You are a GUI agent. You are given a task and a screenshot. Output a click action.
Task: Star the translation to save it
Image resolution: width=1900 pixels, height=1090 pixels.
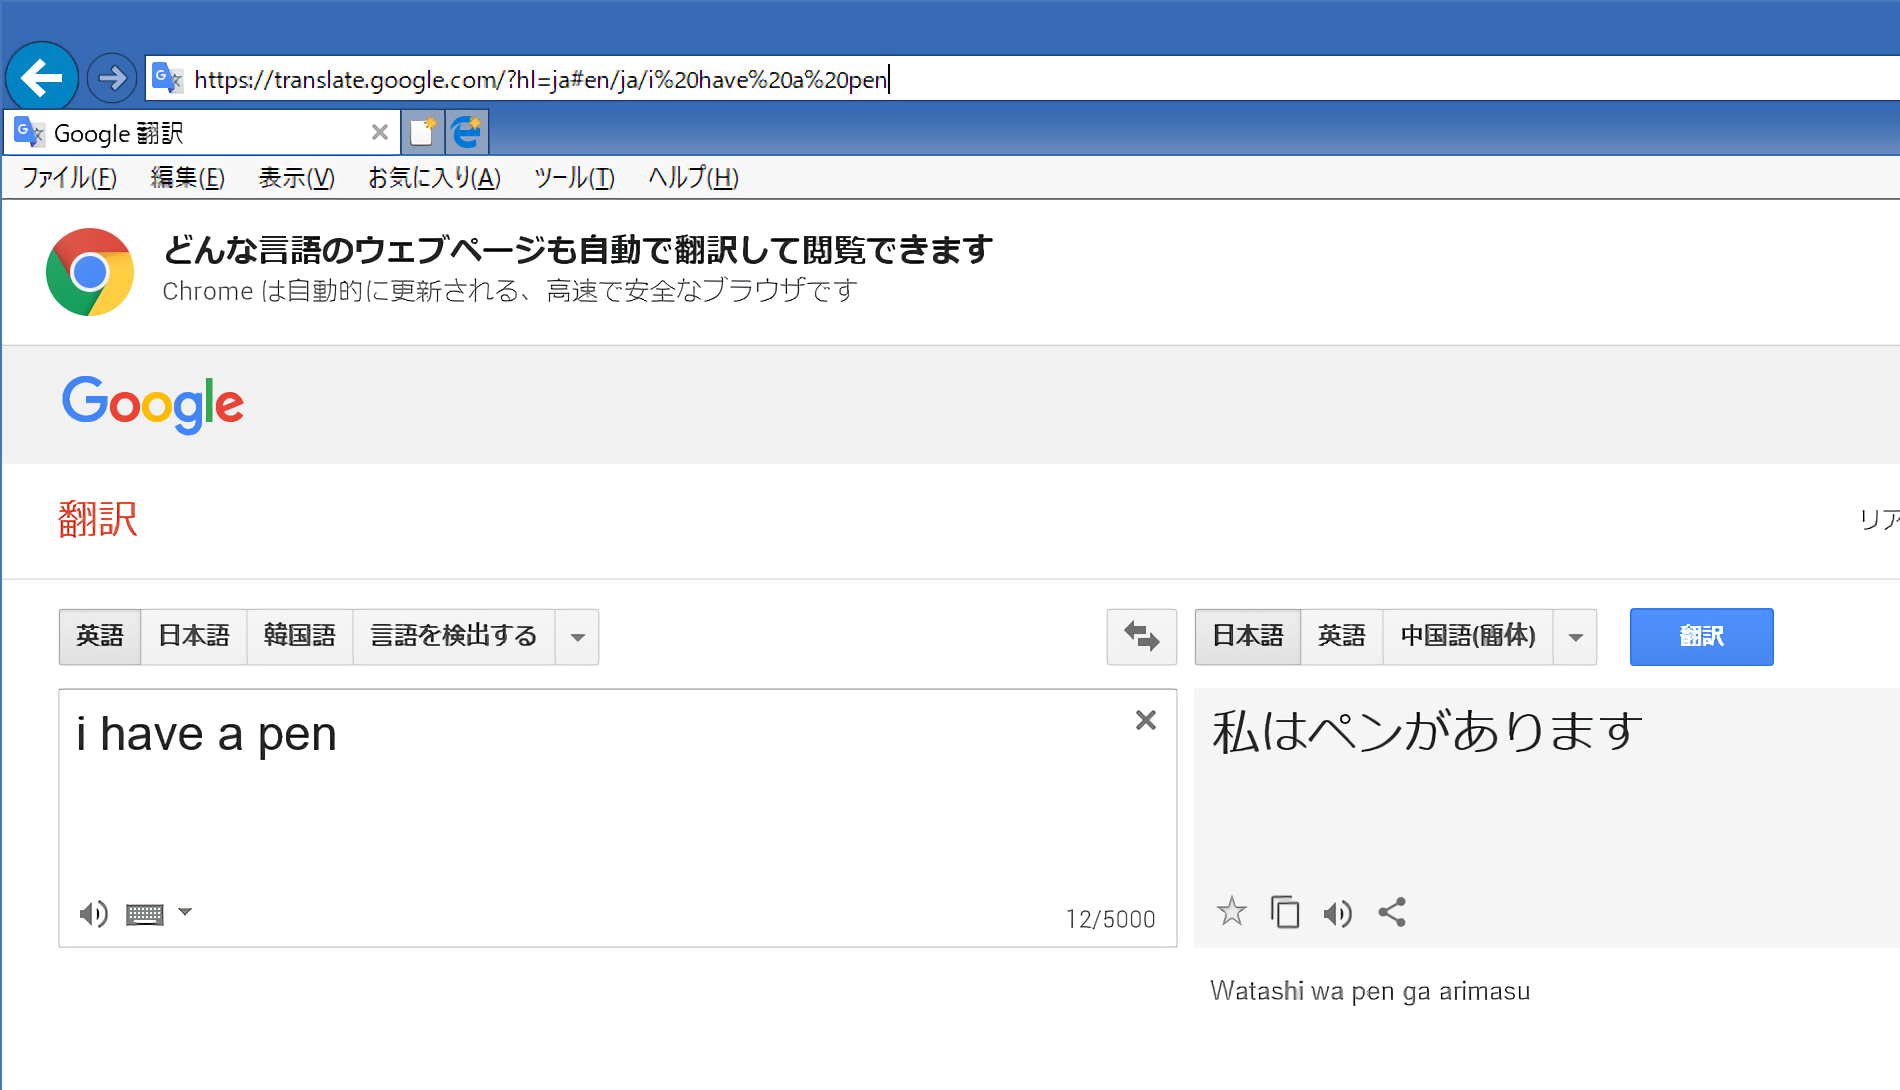[1231, 912]
